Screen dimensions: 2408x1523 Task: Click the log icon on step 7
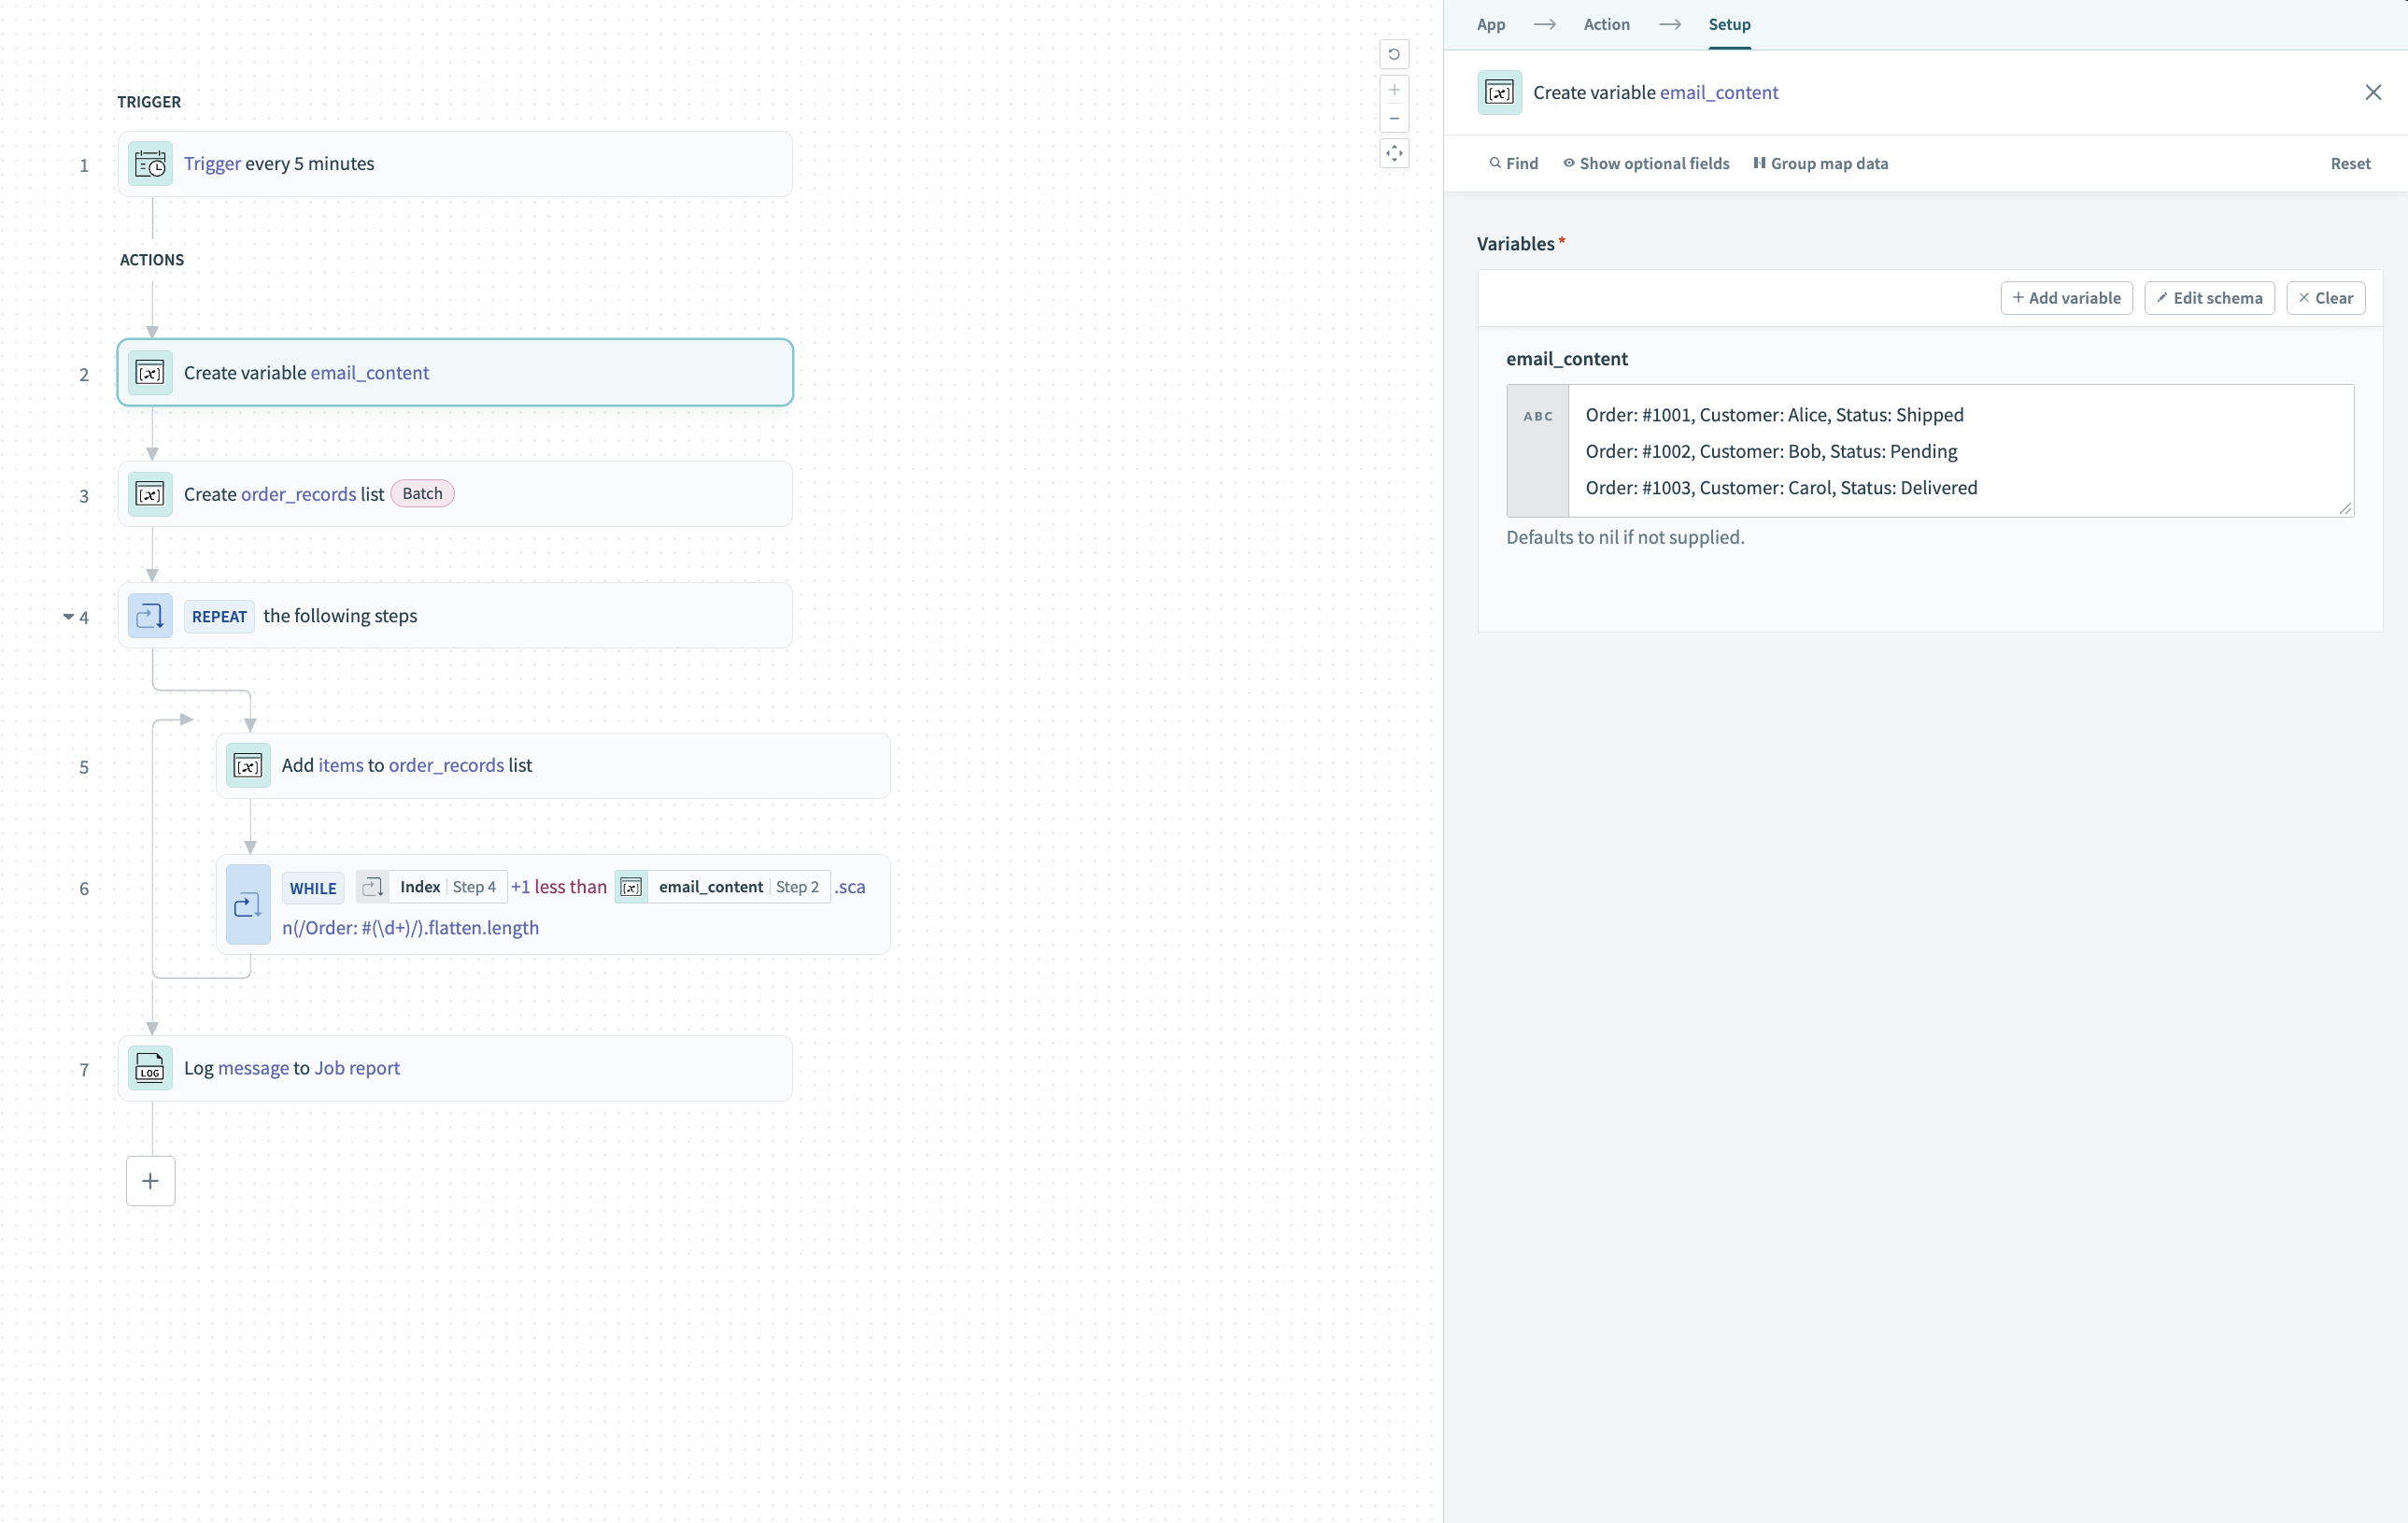coord(149,1068)
